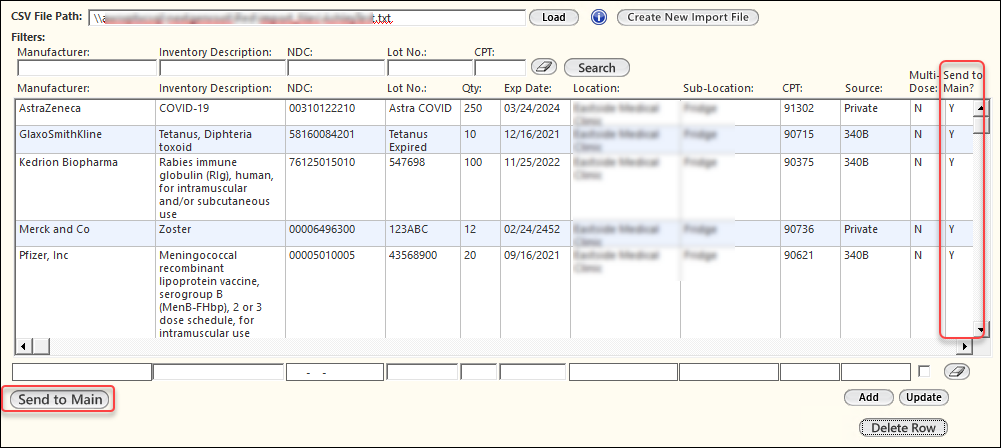This screenshot has width=1001, height=448.
Task: Click lot number 123ABC
Action: [x=407, y=229]
